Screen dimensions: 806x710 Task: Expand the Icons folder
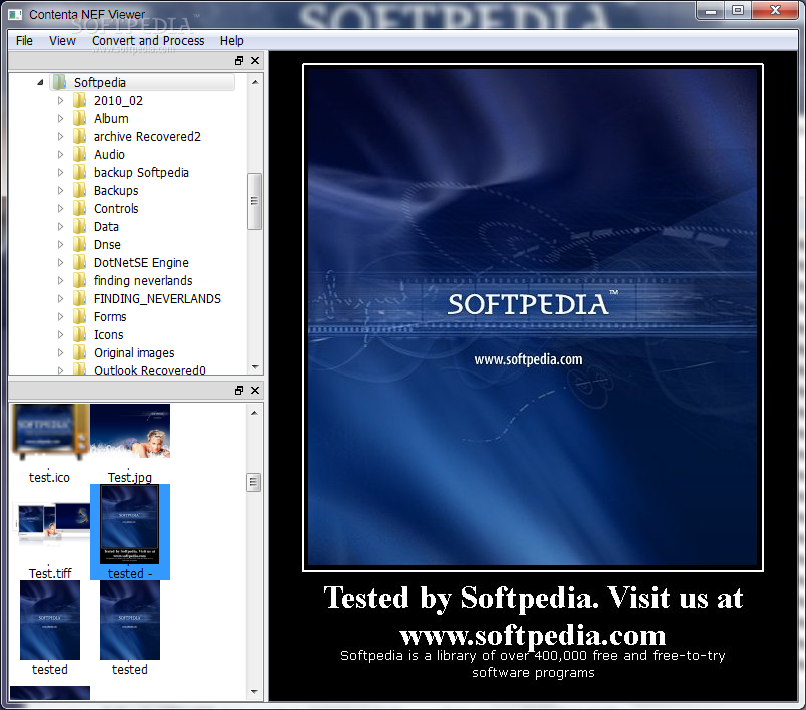click(x=60, y=334)
